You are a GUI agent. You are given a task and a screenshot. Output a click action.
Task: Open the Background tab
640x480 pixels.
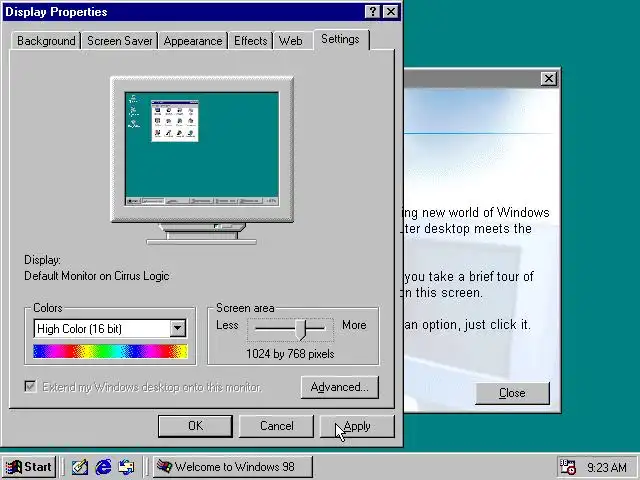pyautogui.click(x=46, y=41)
